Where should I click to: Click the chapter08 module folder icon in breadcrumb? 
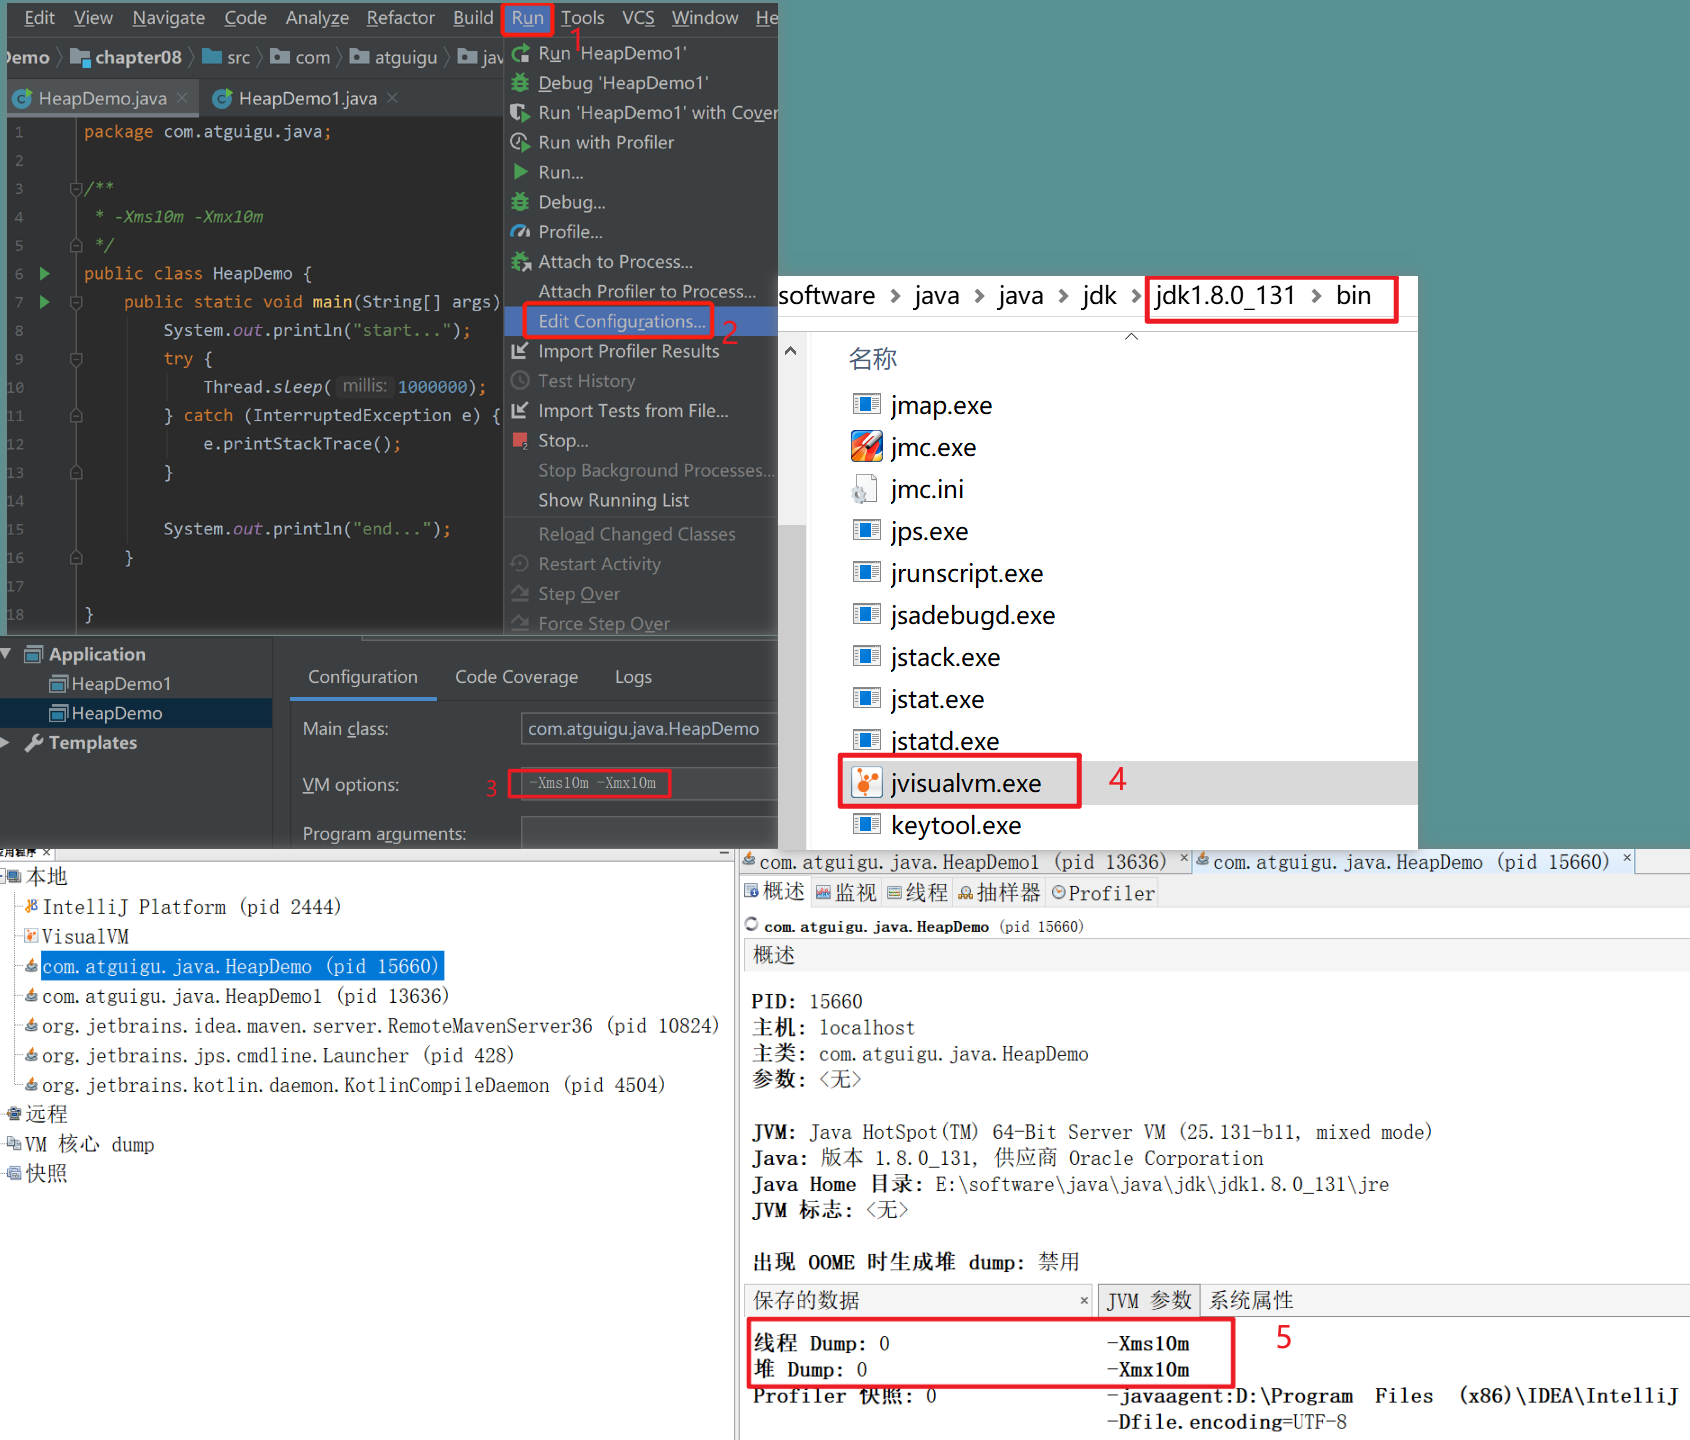80,57
